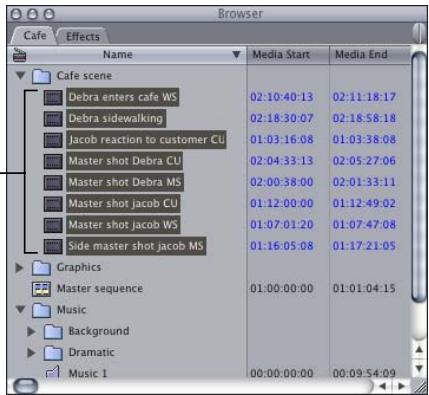Click the Name column sort arrow
The width and height of the screenshot is (429, 395).
[x=236, y=55]
